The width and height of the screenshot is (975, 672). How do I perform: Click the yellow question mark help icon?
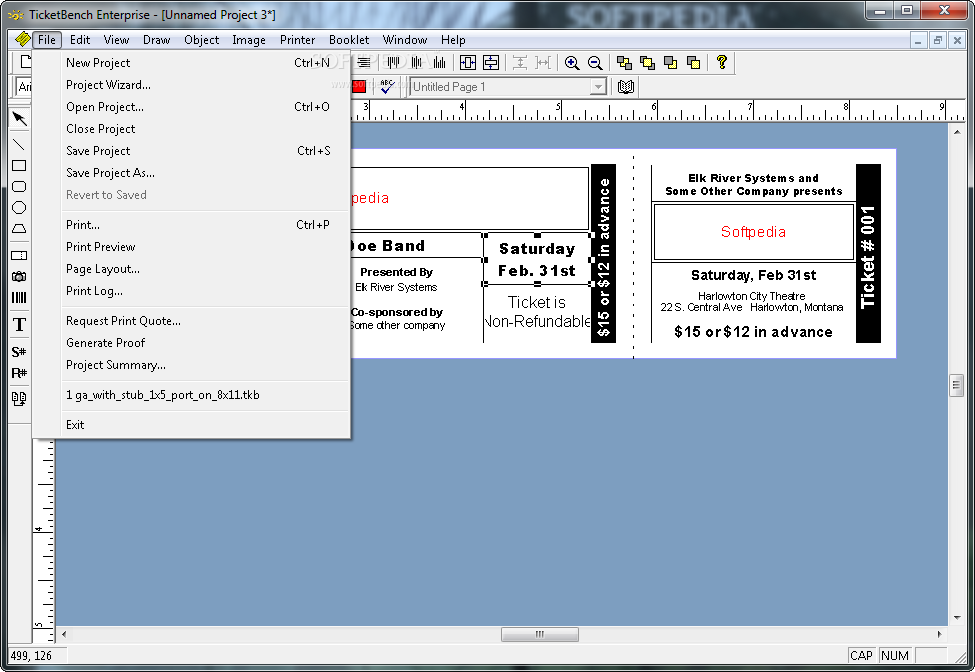click(721, 62)
